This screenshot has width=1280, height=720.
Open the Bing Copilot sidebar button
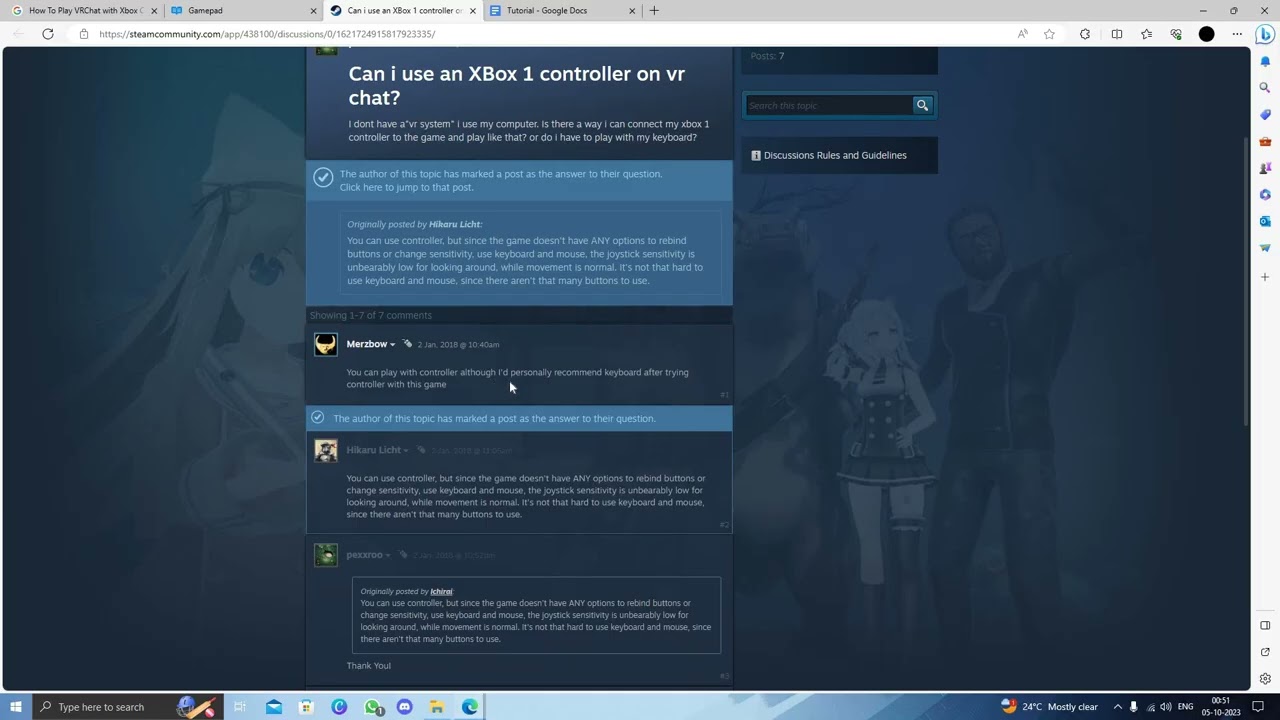(x=1265, y=34)
